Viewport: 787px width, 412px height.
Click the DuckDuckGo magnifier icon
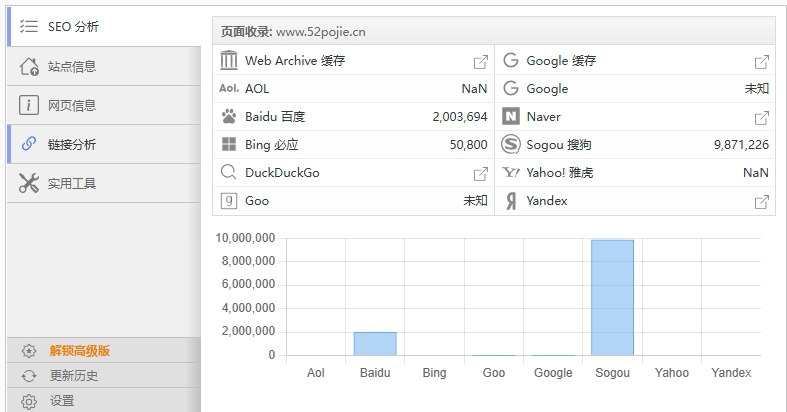click(x=229, y=172)
